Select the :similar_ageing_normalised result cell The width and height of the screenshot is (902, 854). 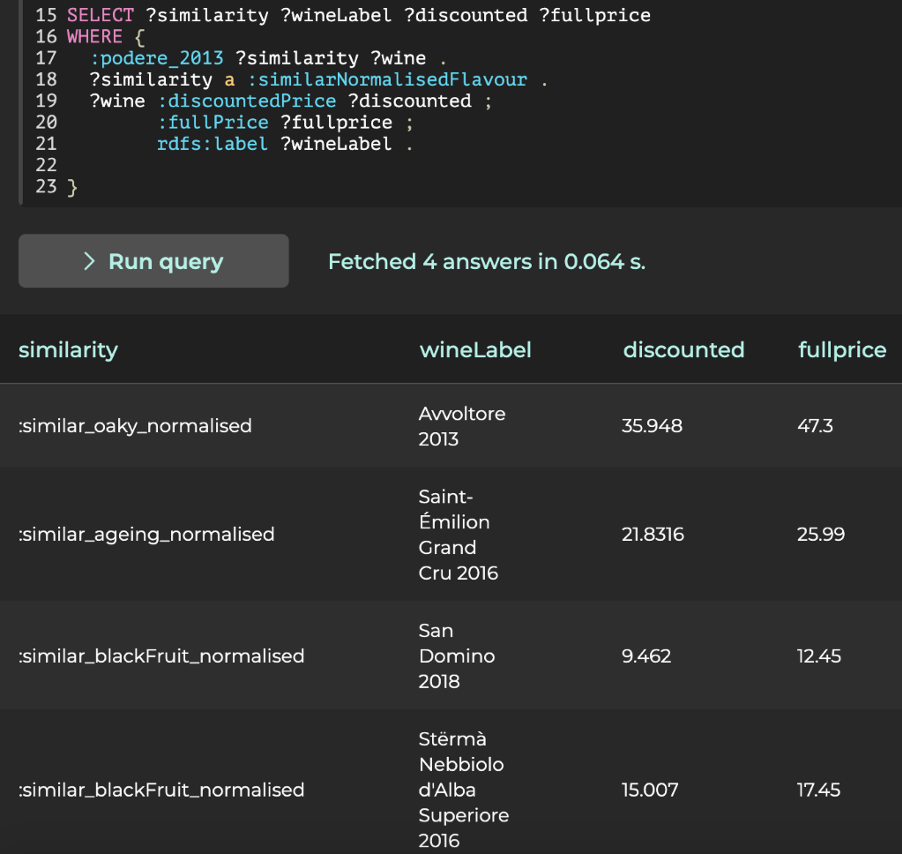(x=146, y=534)
